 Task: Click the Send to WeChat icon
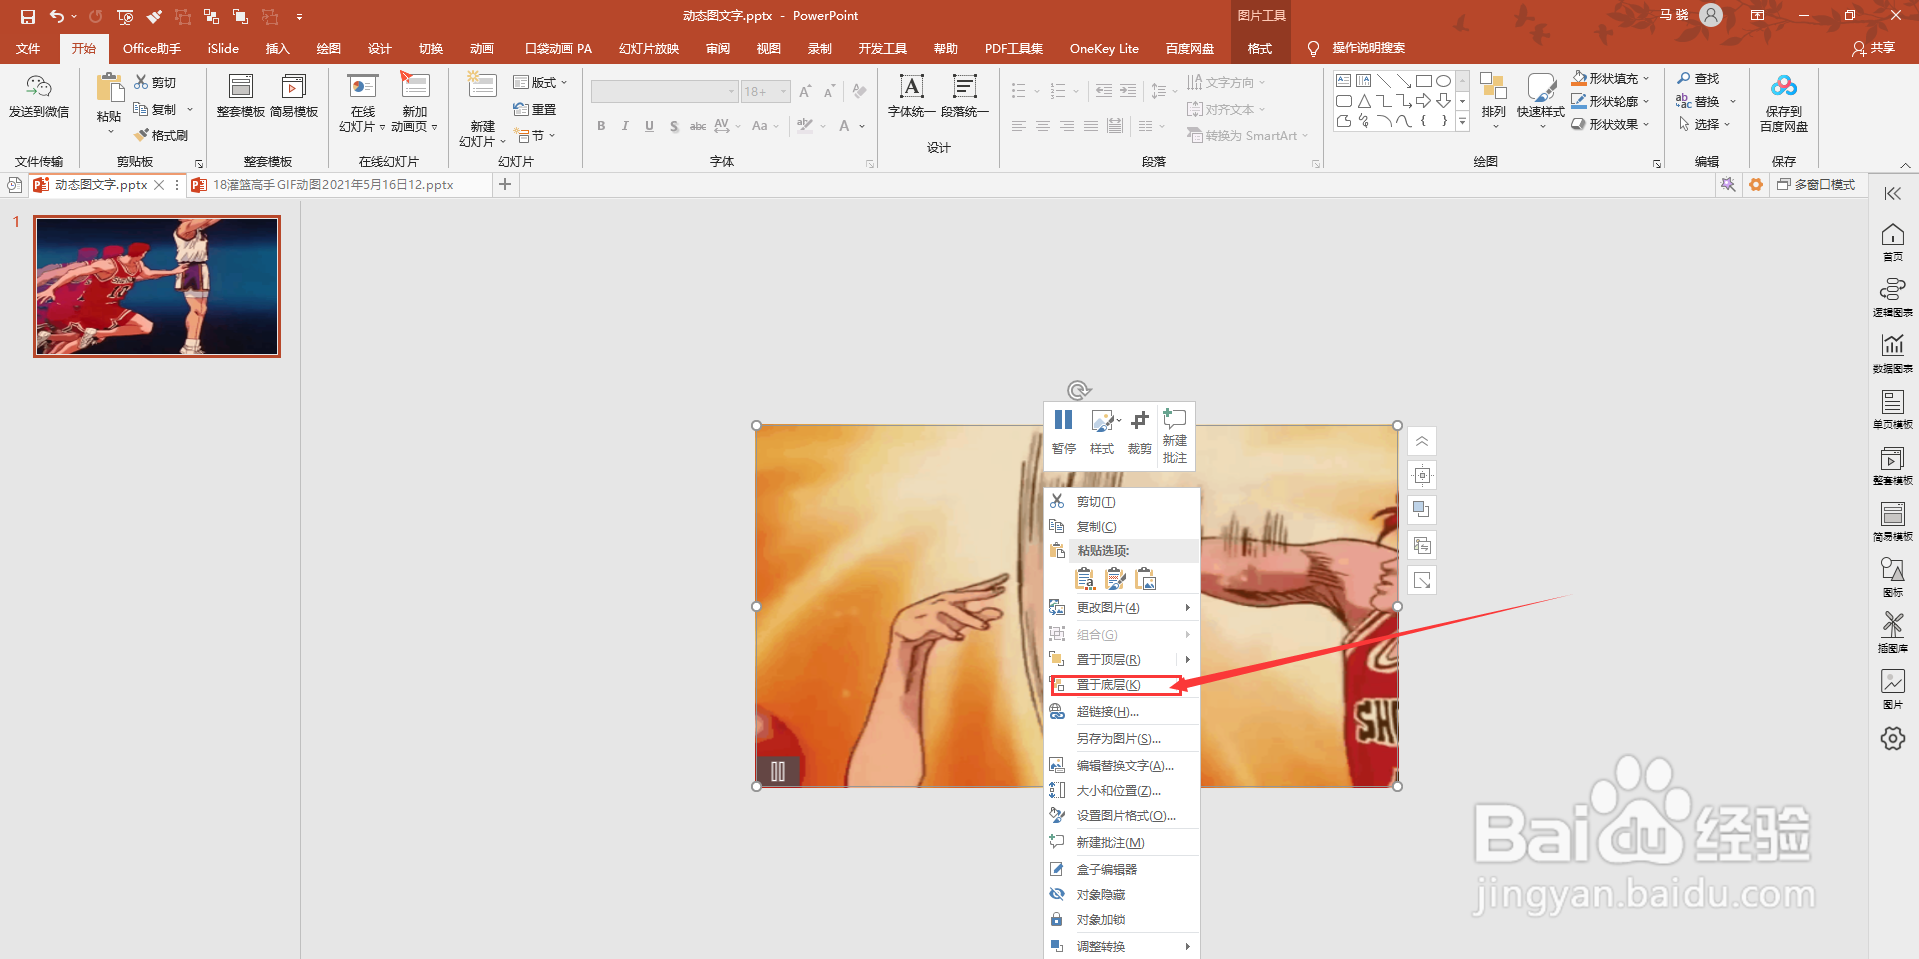click(x=39, y=88)
